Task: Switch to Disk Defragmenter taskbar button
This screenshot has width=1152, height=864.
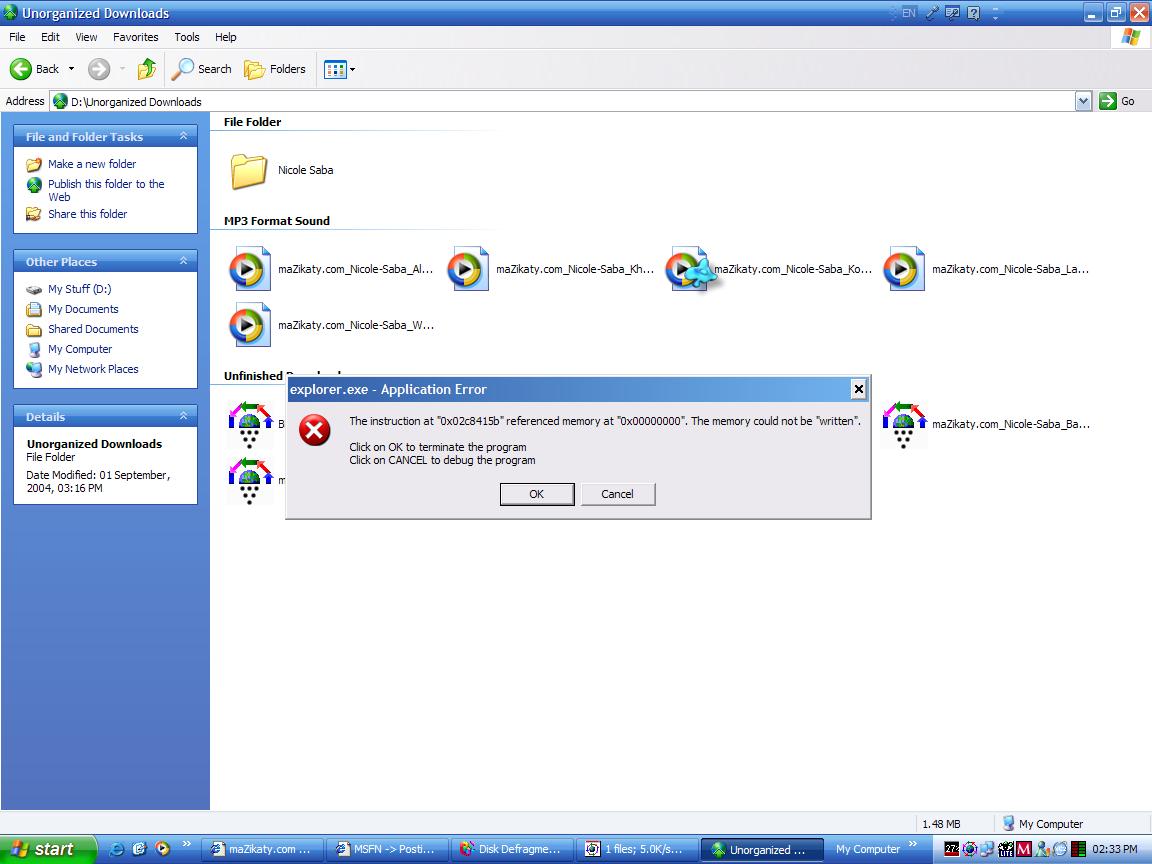Action: [511, 849]
